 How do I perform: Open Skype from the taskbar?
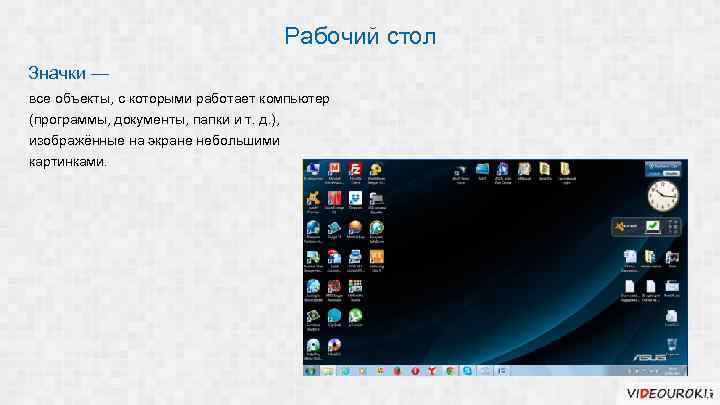coord(467,371)
